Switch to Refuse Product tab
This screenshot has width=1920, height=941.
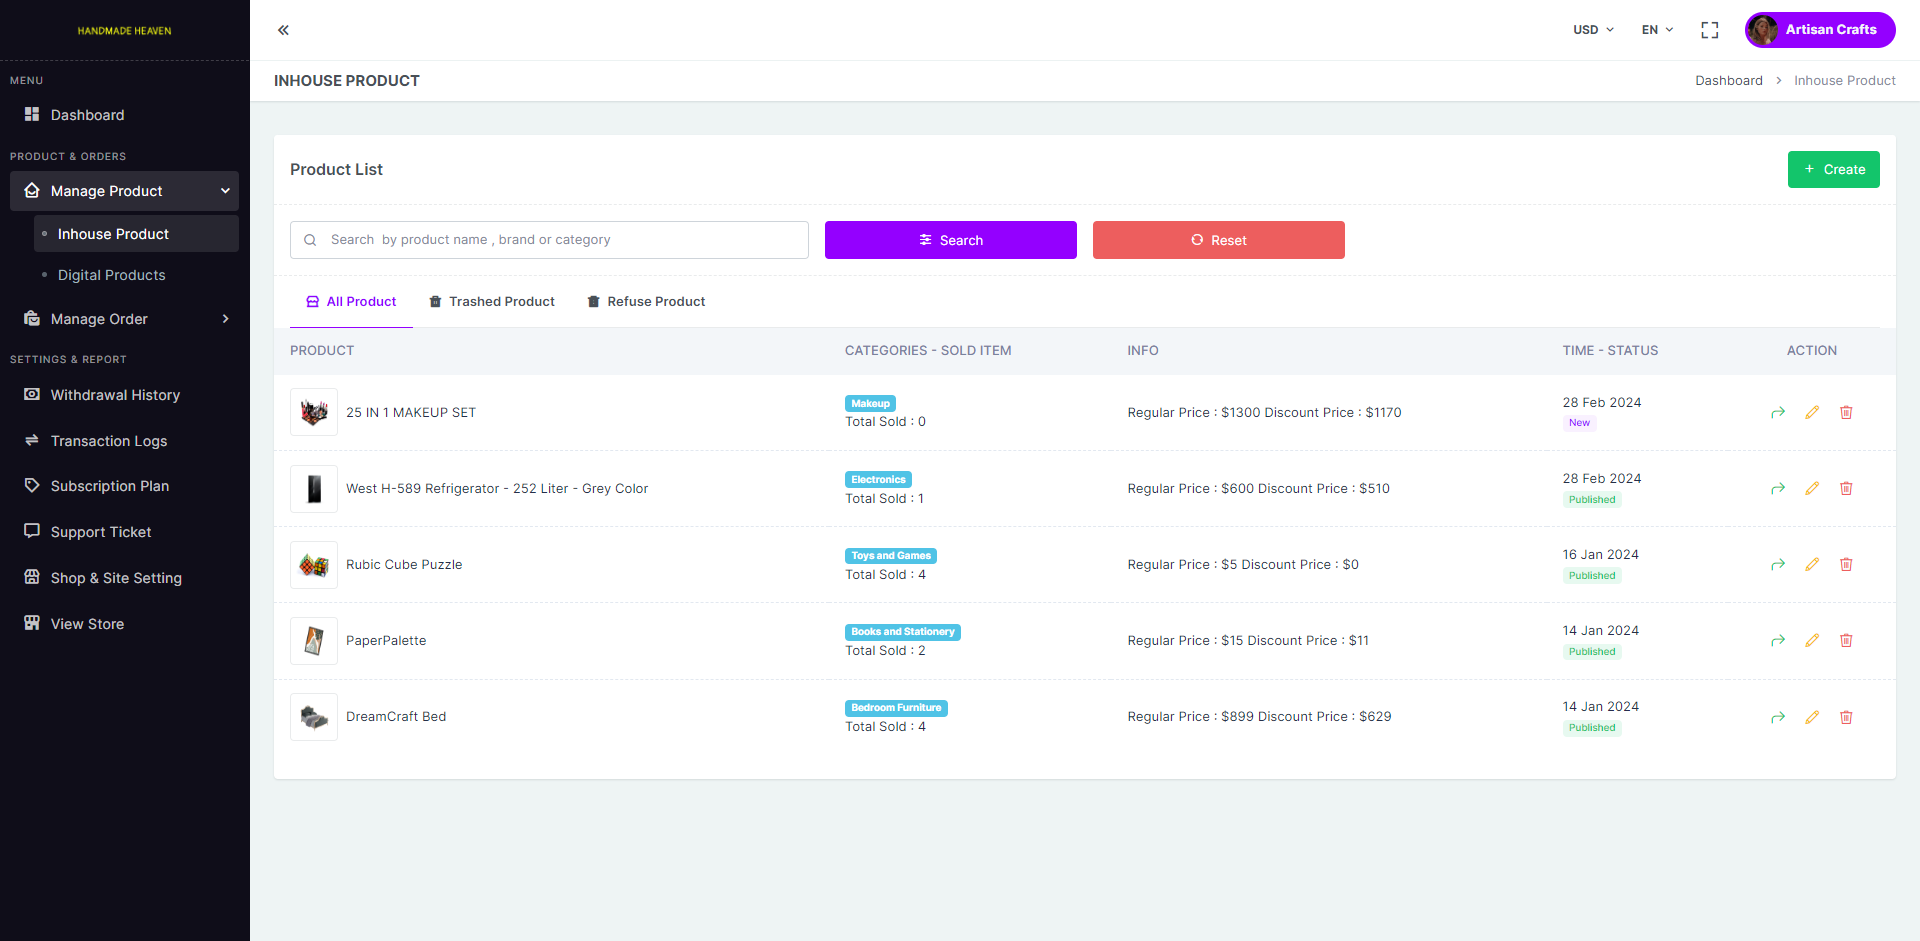pos(646,302)
